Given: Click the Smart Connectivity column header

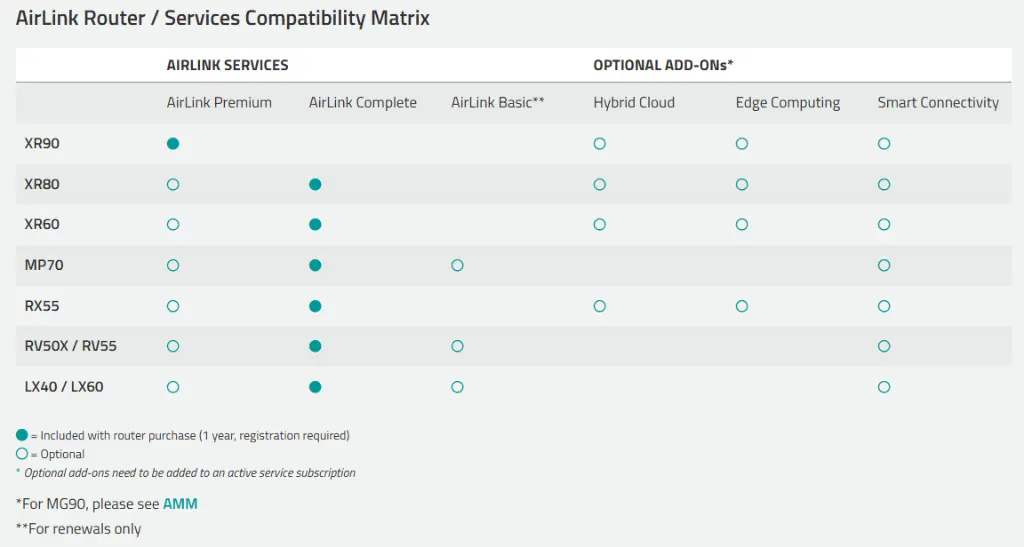Looking at the screenshot, I should coord(938,103).
